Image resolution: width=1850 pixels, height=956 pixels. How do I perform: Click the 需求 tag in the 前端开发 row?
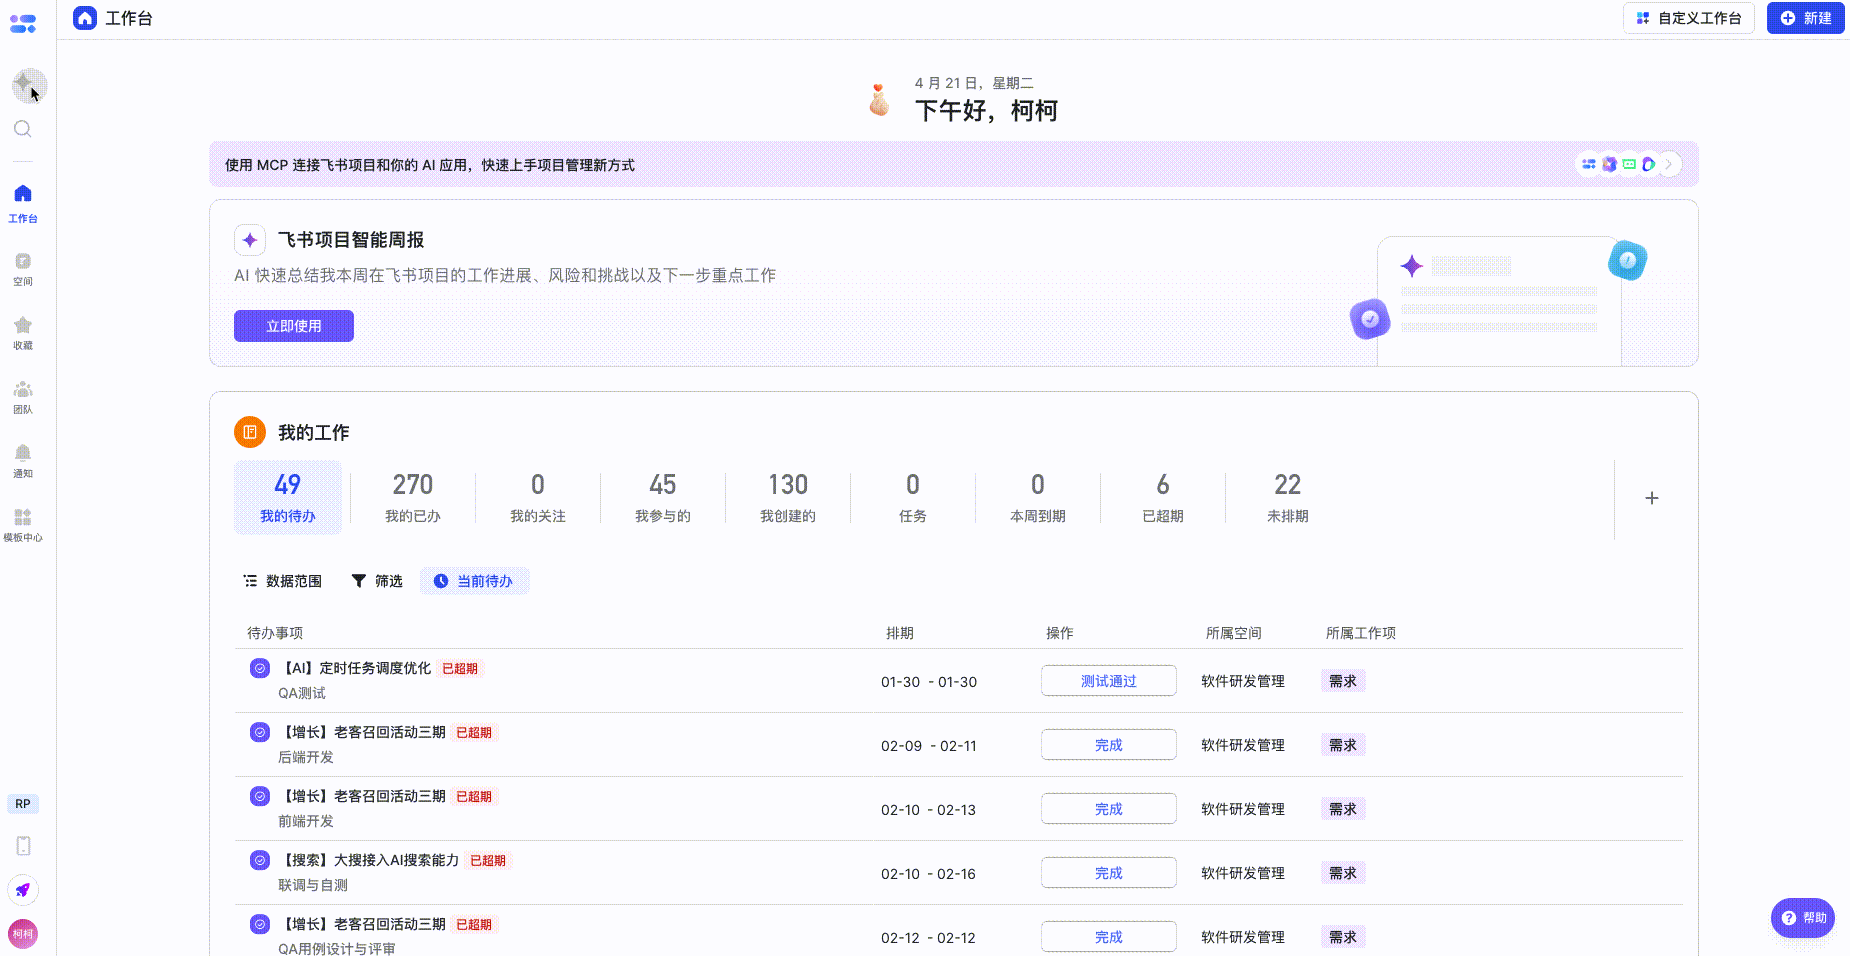pos(1343,809)
